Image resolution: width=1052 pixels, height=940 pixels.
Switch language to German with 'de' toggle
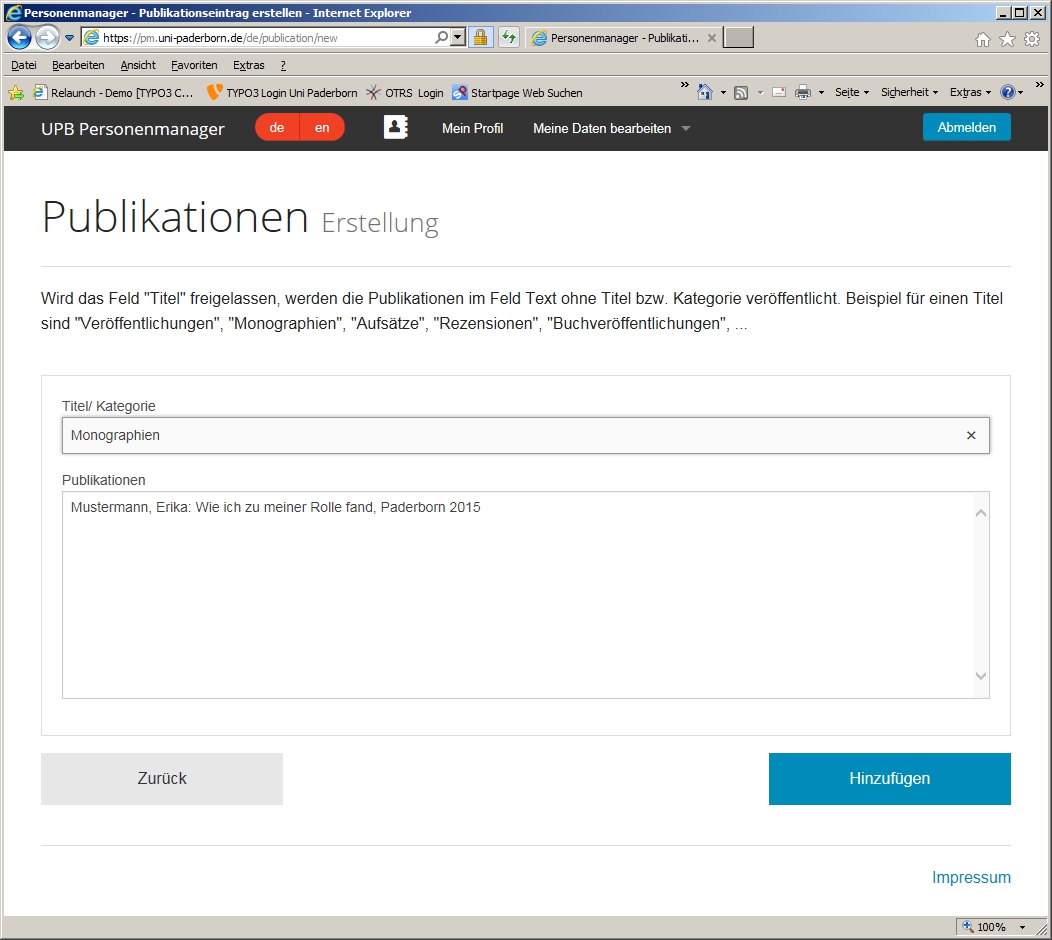coord(277,128)
